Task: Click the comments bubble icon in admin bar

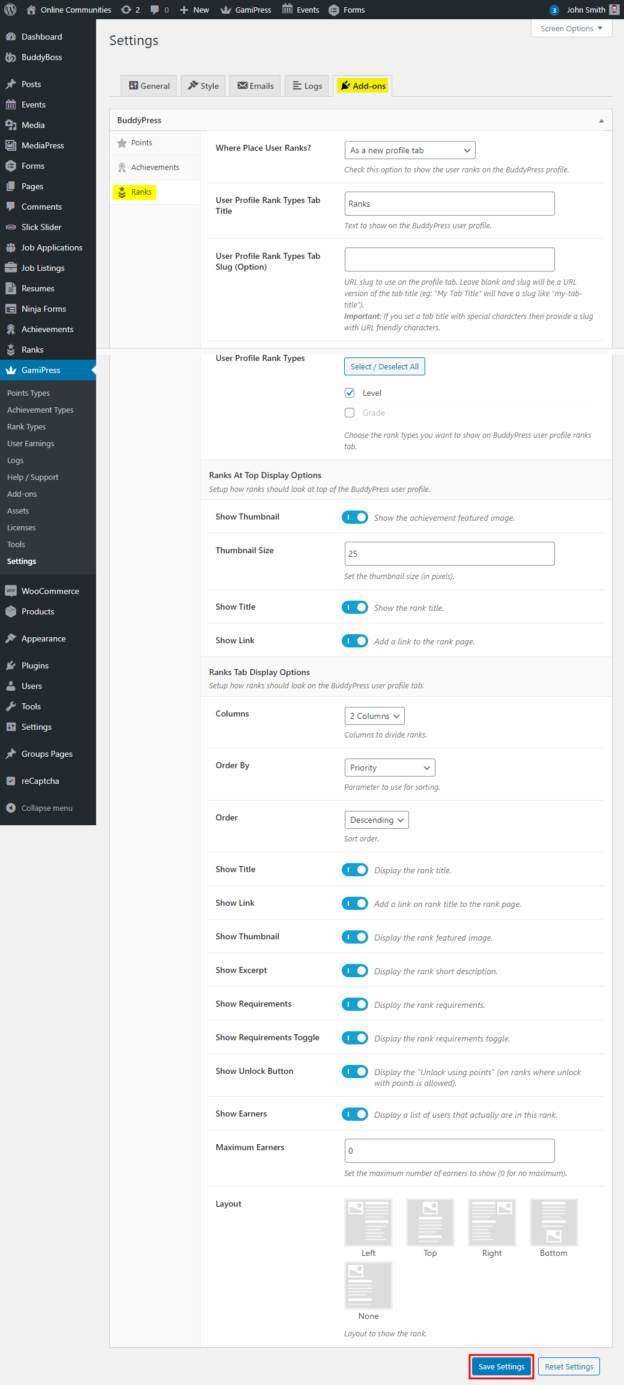Action: 157,9
